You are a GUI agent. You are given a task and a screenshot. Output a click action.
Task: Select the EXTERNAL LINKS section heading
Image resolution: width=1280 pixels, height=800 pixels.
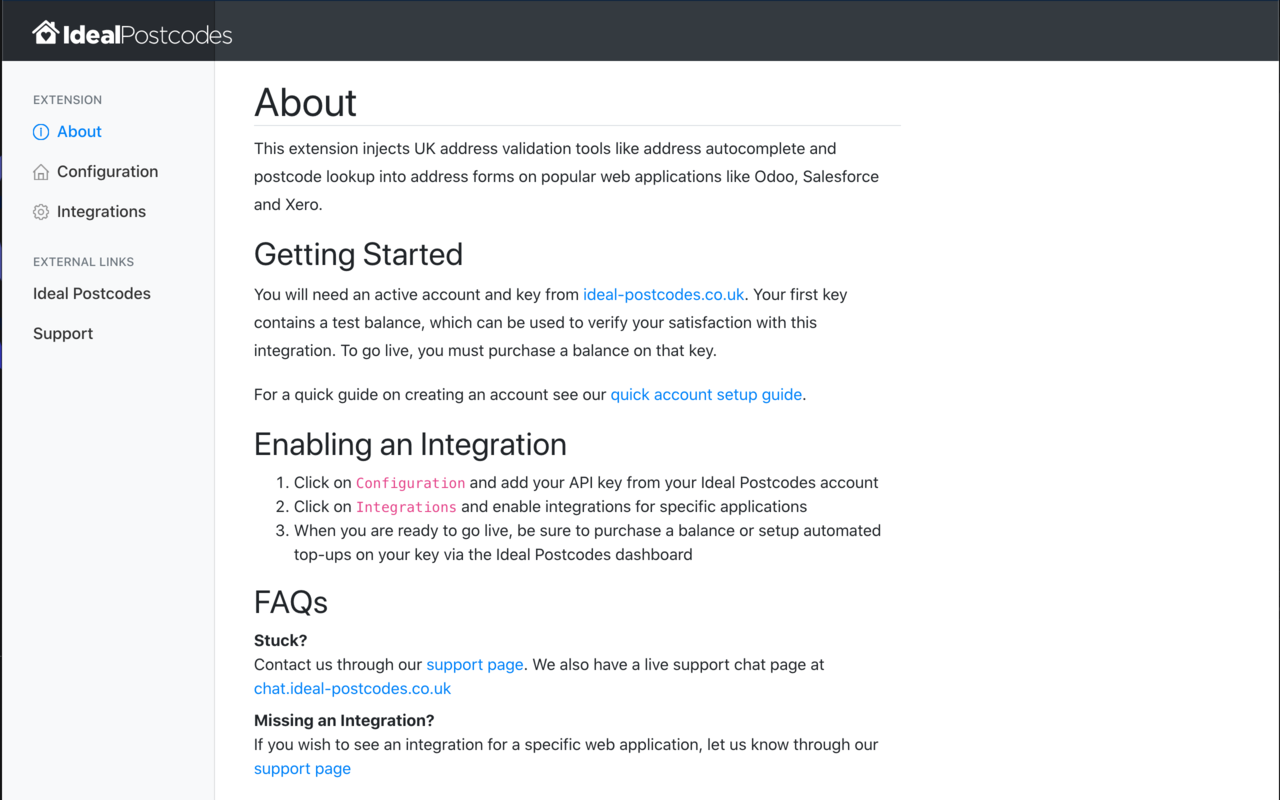(x=83, y=262)
